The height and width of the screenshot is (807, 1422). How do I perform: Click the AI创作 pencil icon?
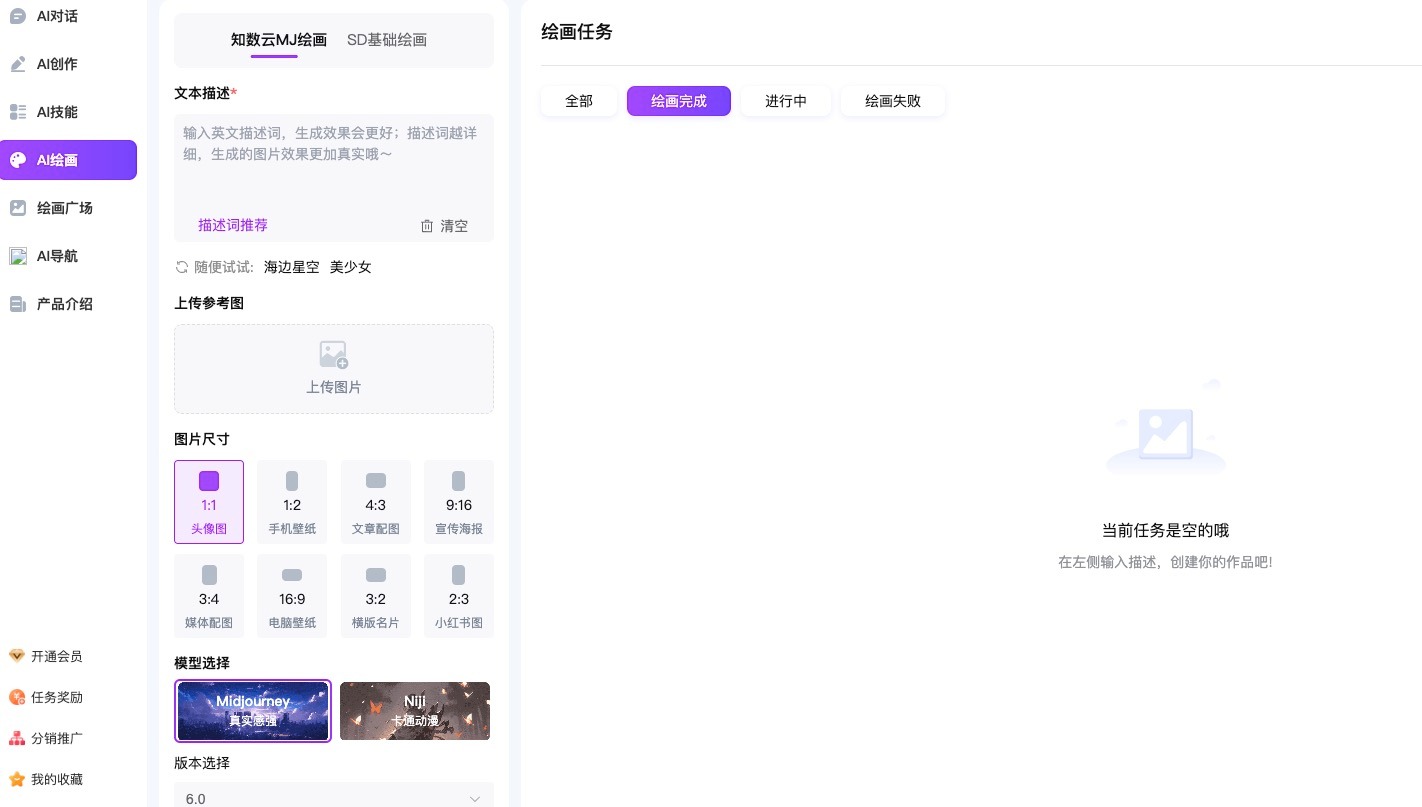click(18, 64)
